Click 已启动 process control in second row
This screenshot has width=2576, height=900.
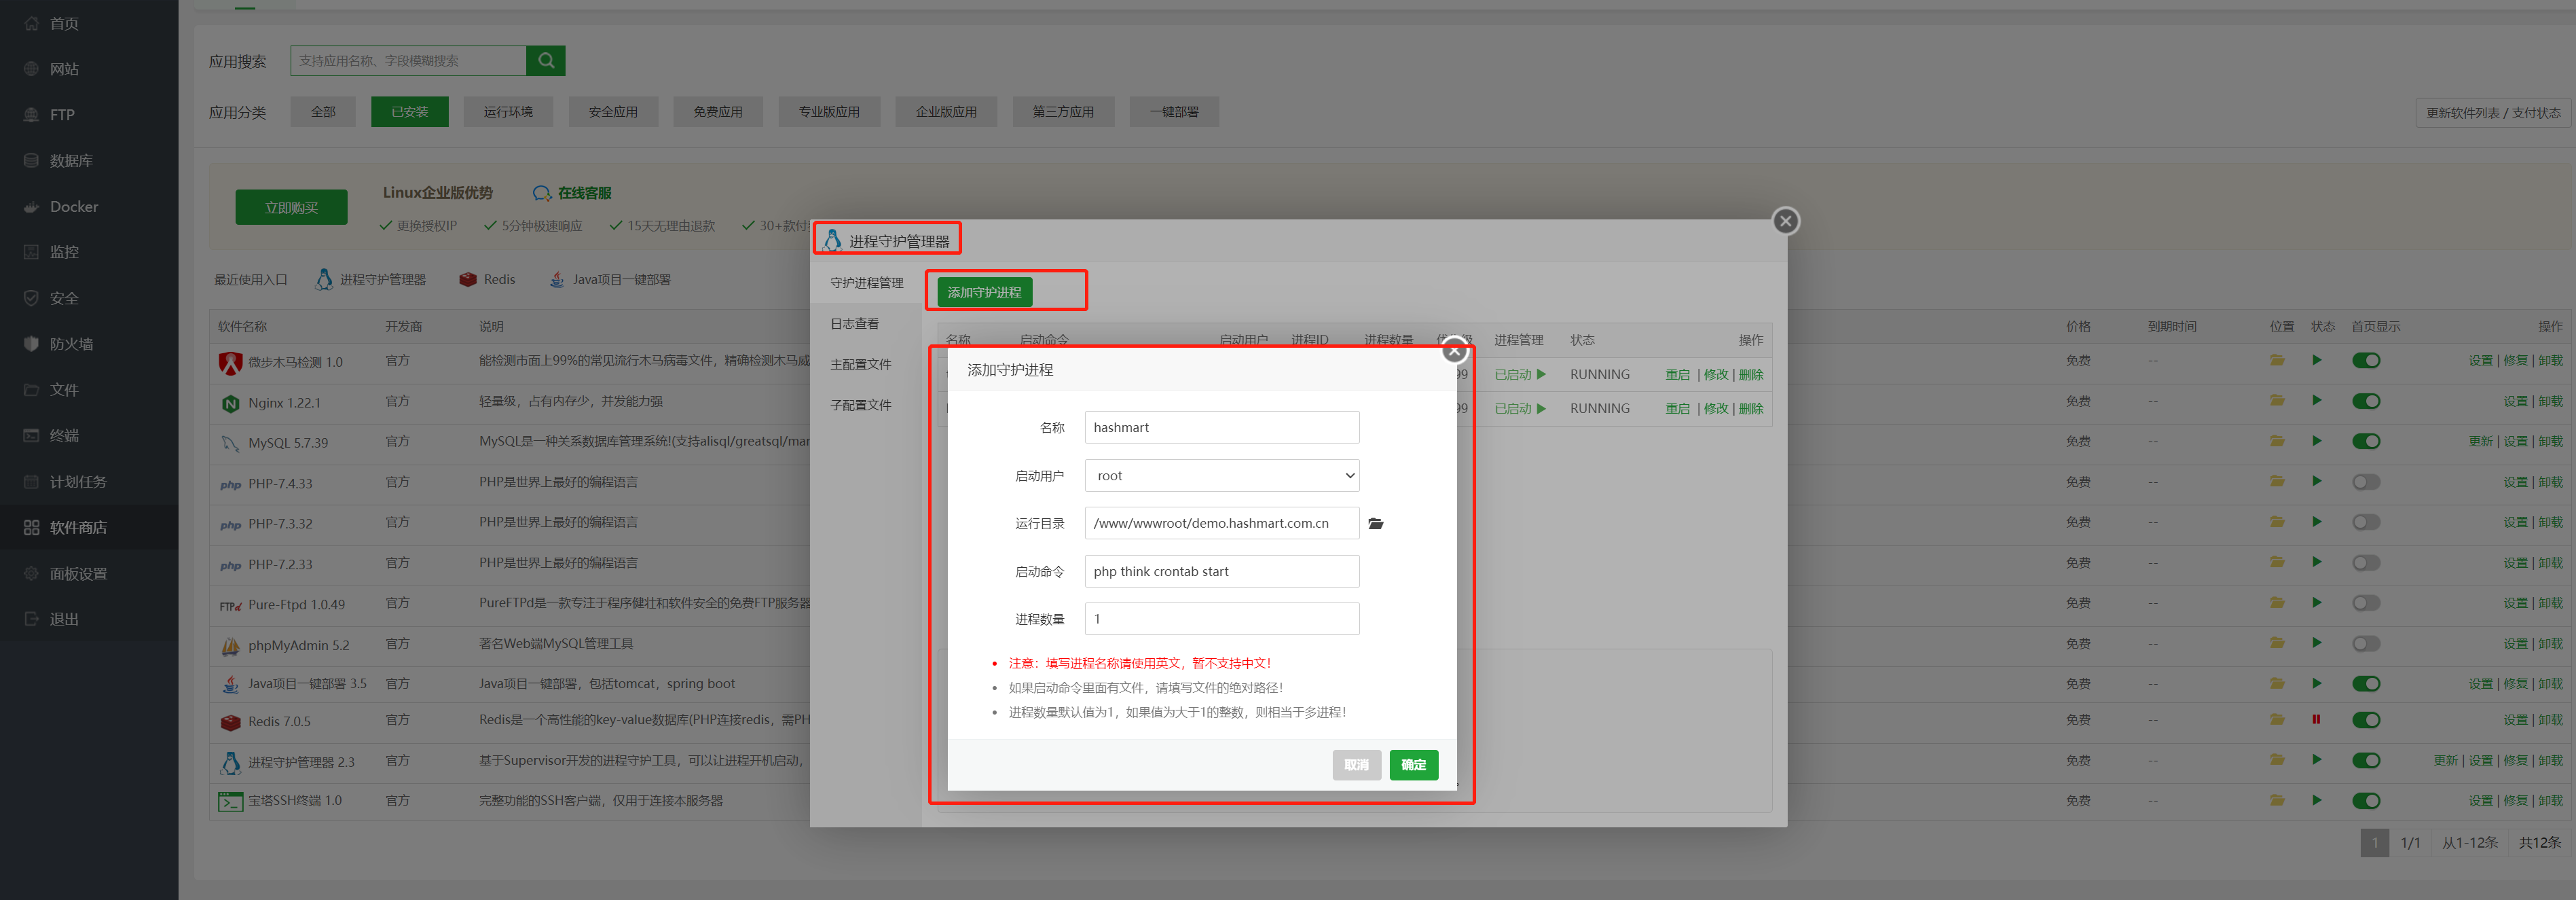(1519, 409)
